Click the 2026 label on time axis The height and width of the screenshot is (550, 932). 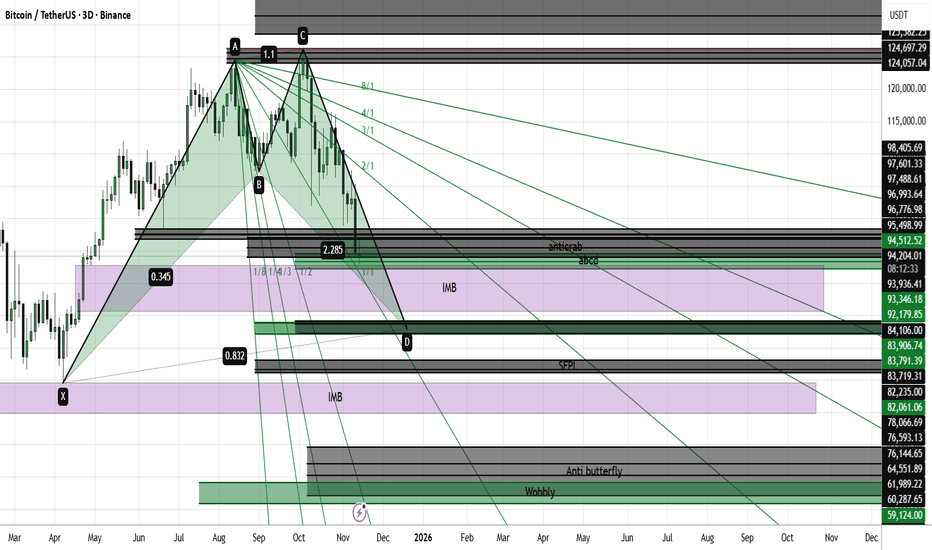click(x=422, y=537)
